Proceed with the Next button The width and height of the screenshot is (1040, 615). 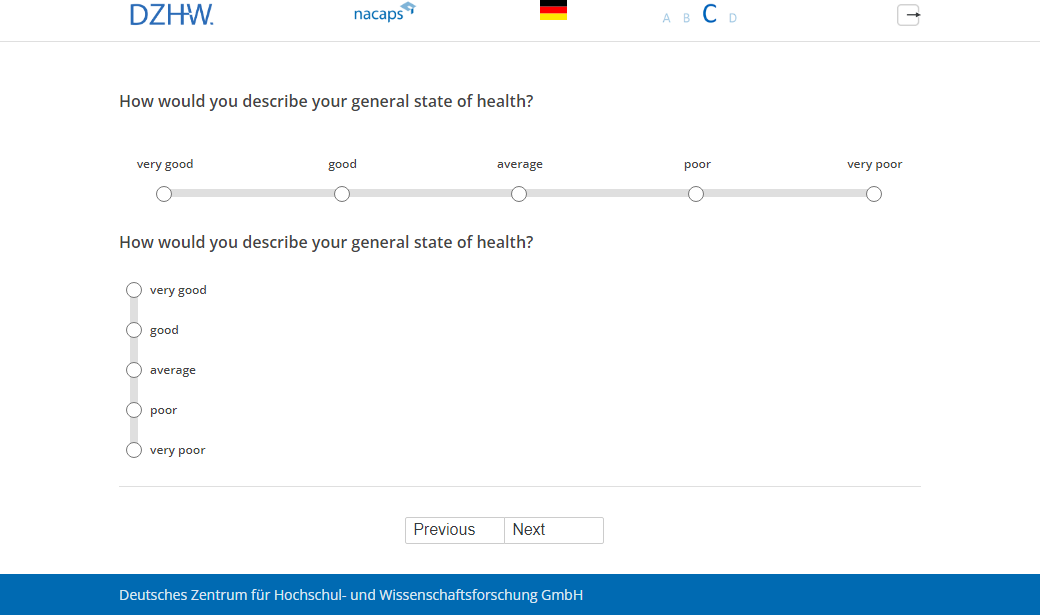tap(553, 530)
